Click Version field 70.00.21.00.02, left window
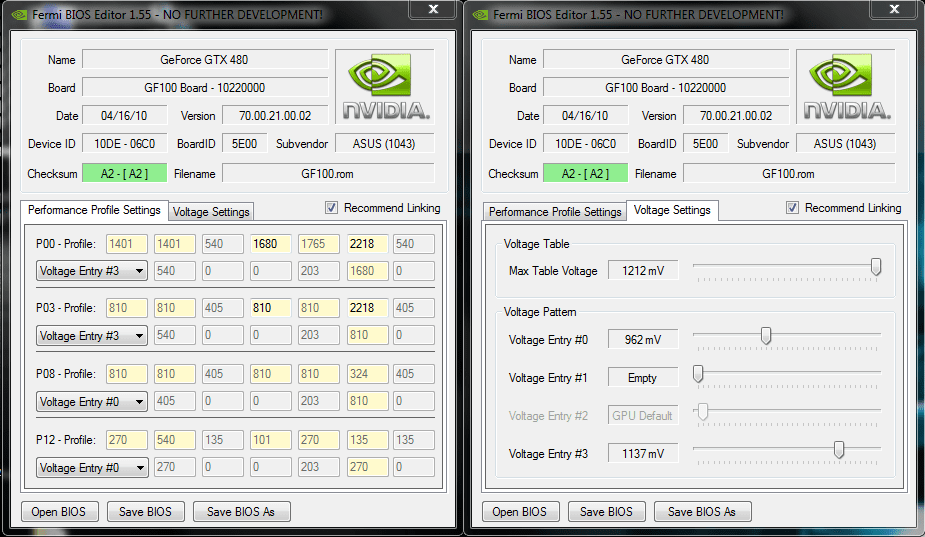The height and width of the screenshot is (537, 925). pos(275,116)
